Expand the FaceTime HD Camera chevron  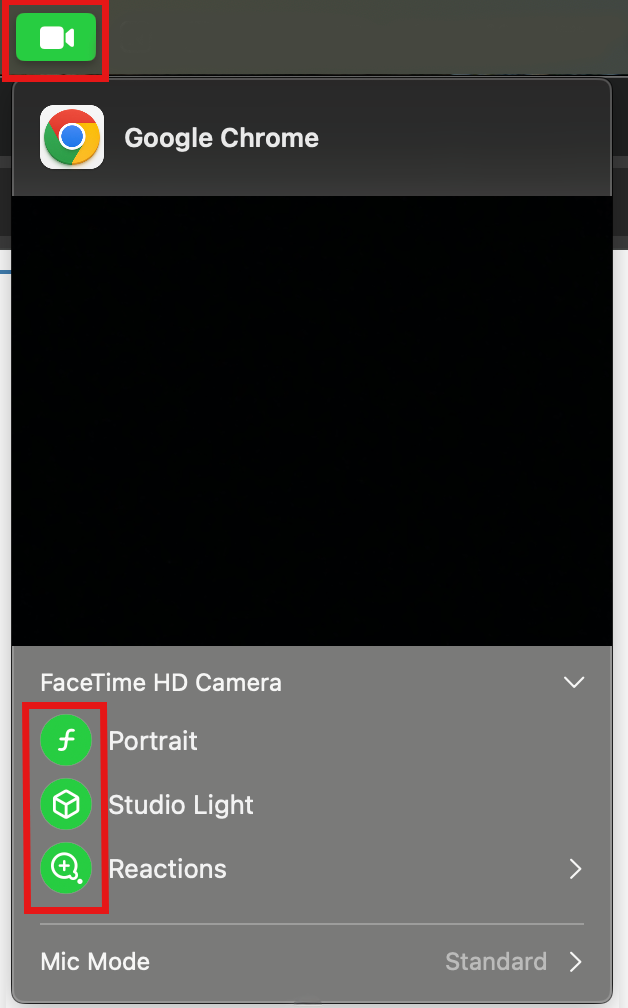point(574,682)
